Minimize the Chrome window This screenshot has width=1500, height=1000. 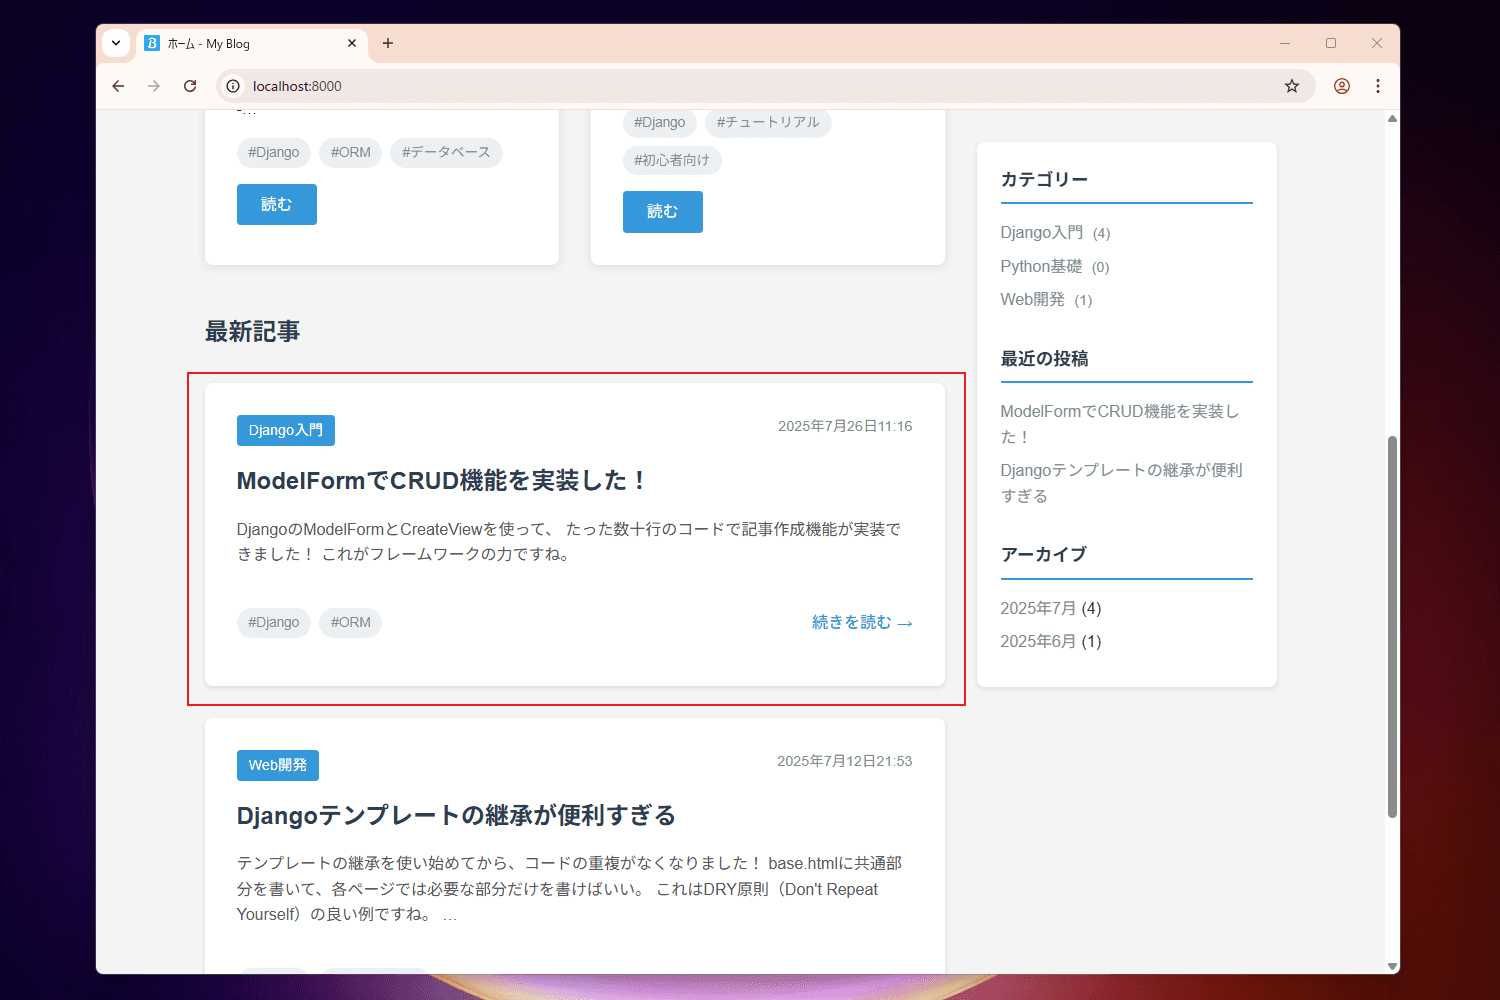click(1285, 43)
